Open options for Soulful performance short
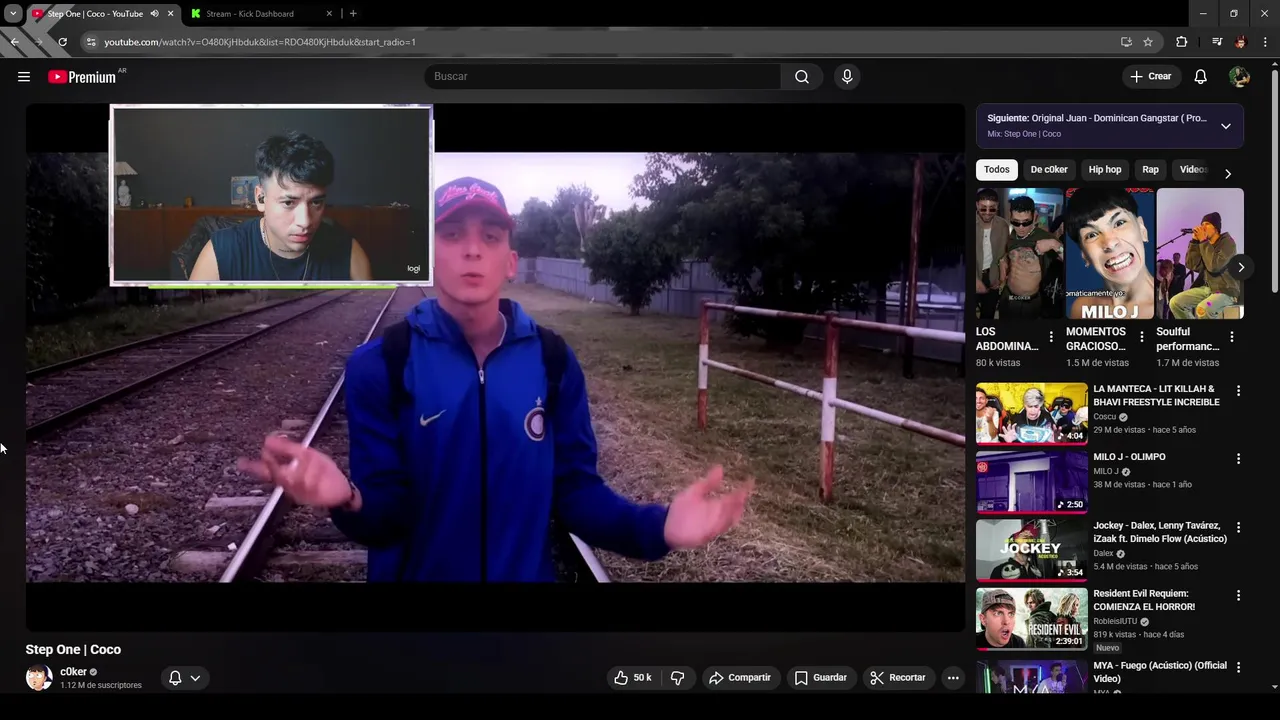 tap(1232, 337)
